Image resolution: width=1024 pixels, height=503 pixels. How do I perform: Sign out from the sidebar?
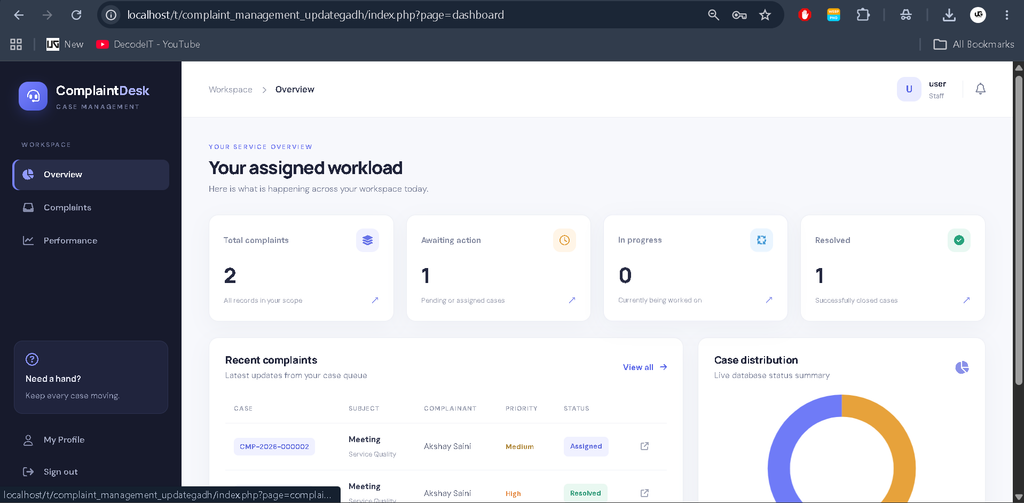(x=91, y=472)
